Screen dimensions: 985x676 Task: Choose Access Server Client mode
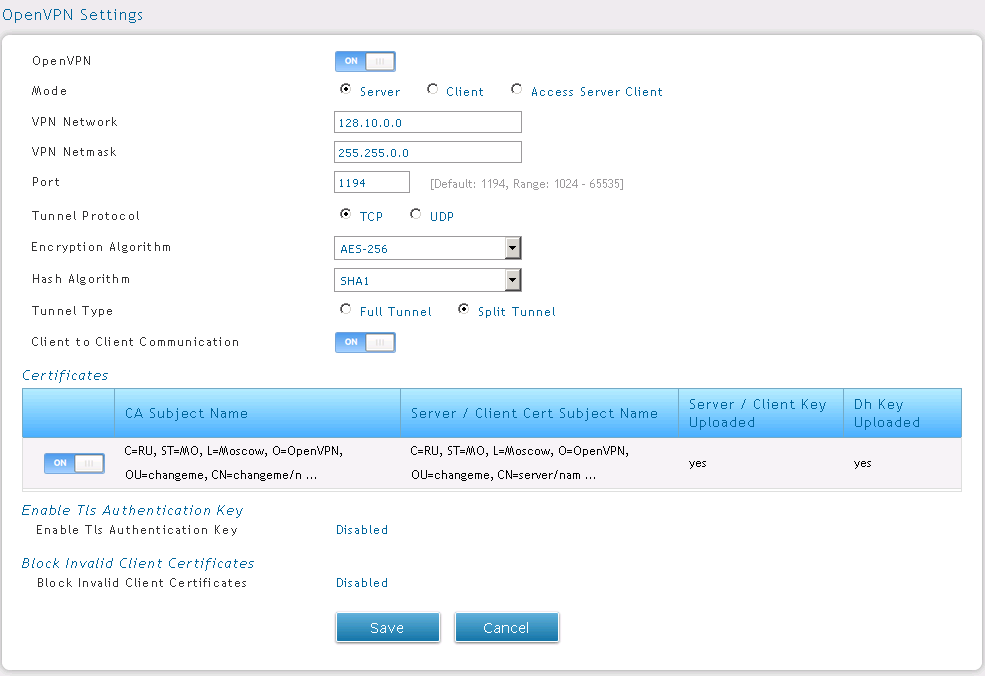tap(516, 90)
